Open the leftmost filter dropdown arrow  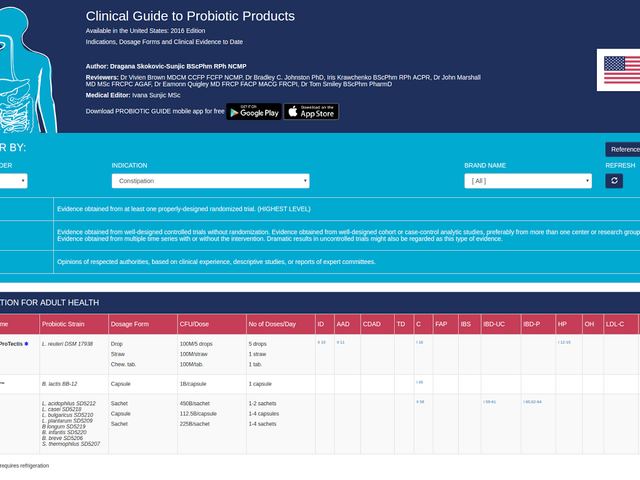click(x=23, y=181)
